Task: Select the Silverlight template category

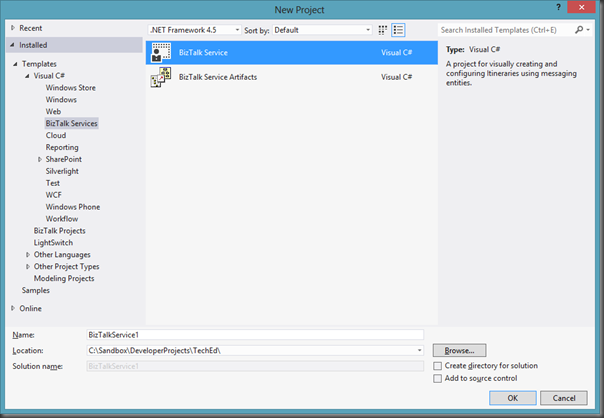Action: pos(62,171)
